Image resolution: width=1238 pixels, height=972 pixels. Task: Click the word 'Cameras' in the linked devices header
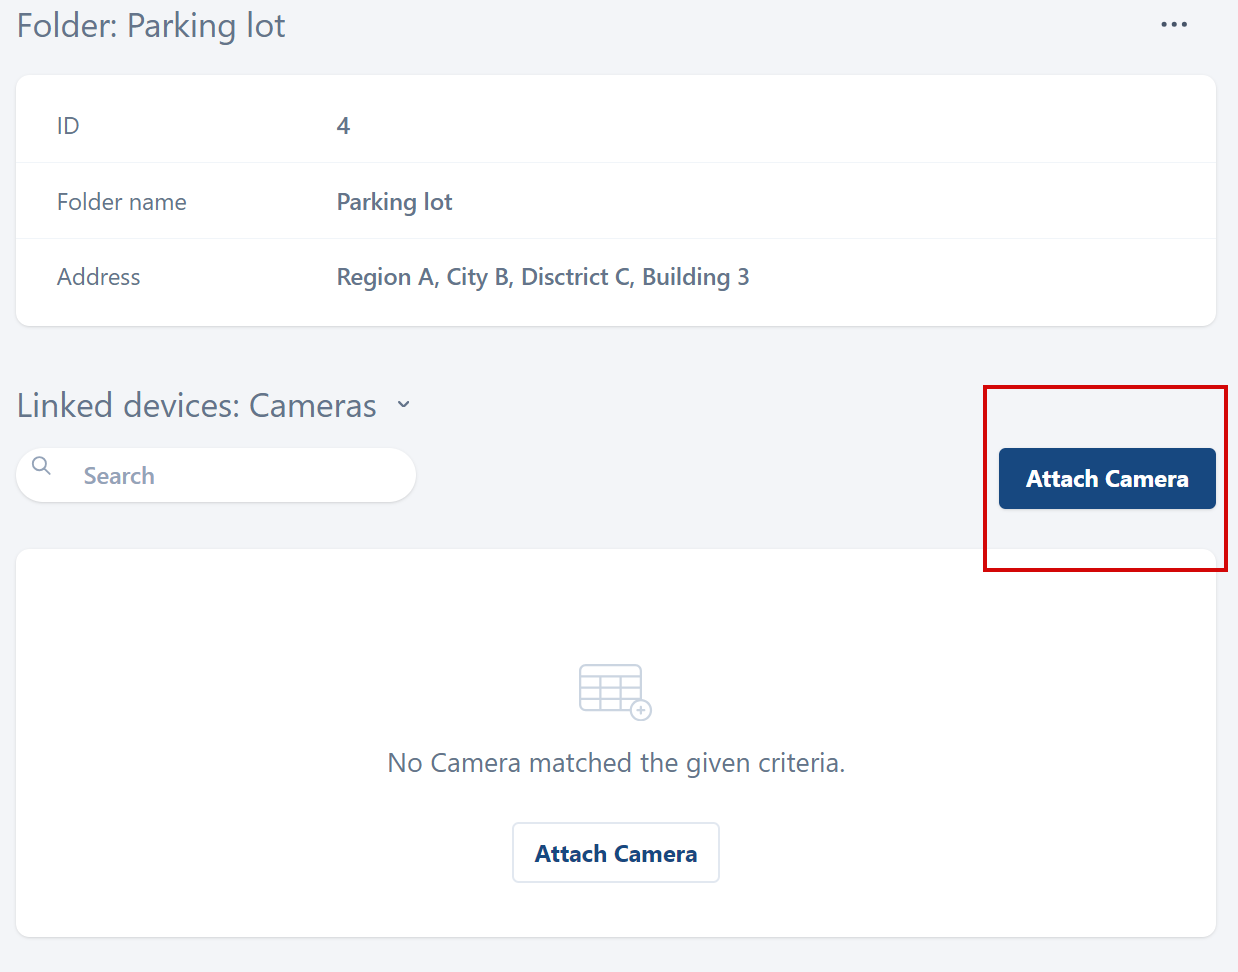point(312,406)
